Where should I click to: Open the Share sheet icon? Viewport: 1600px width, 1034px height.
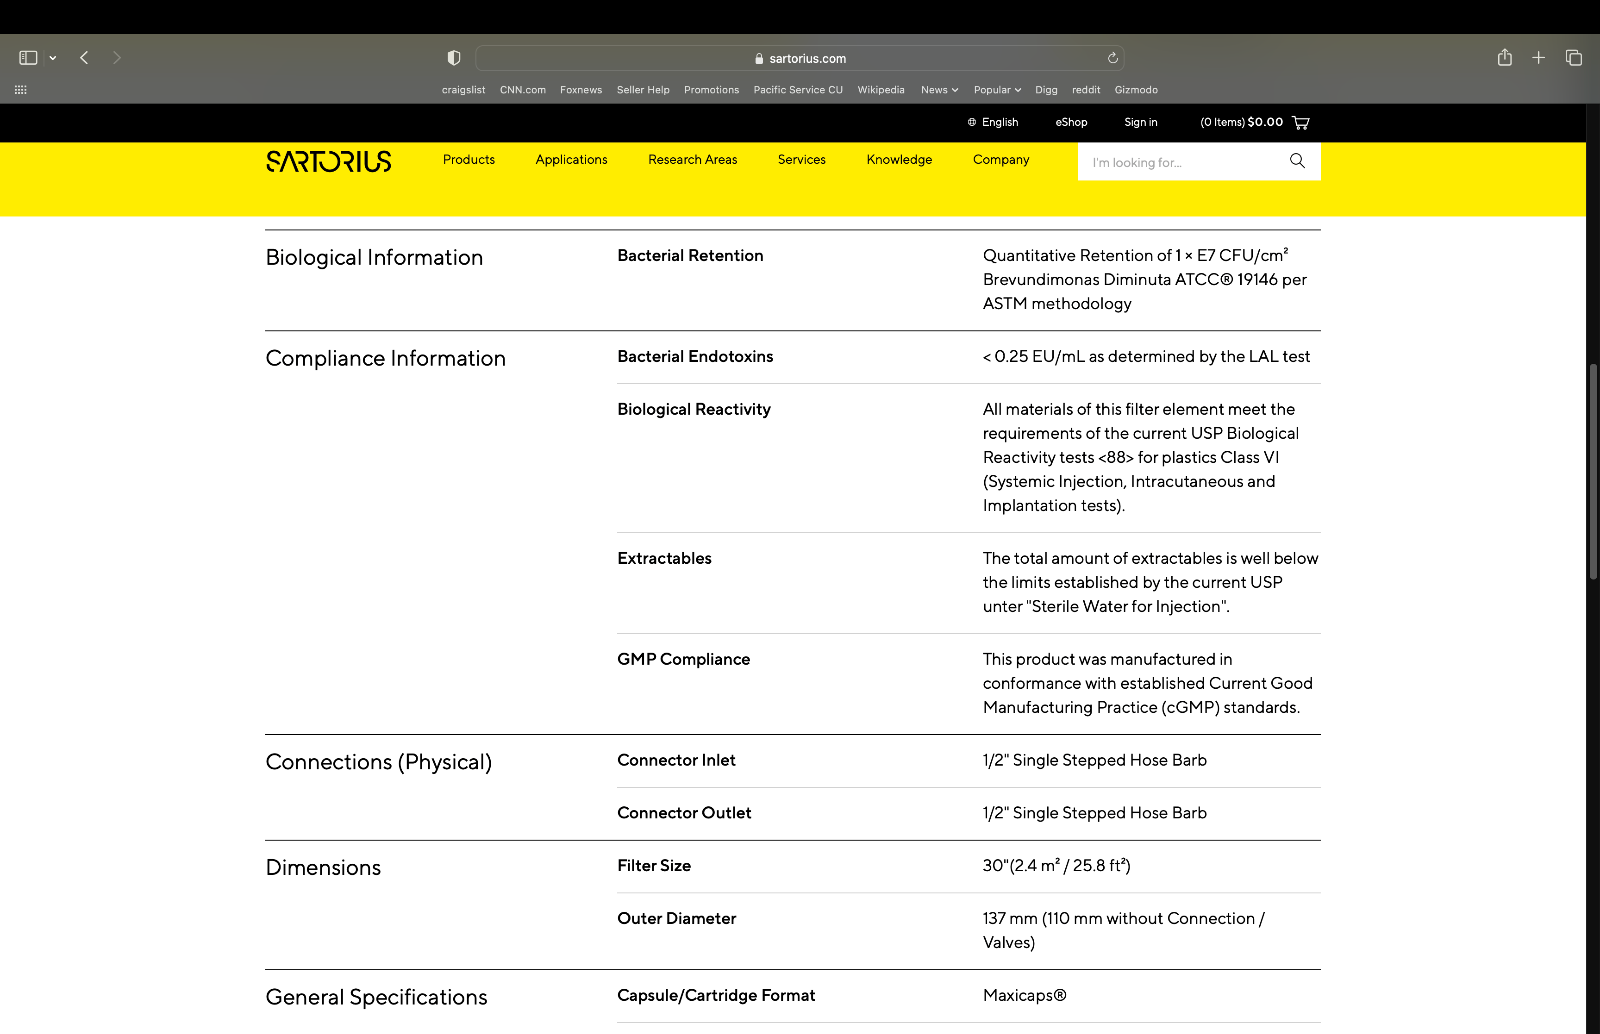pos(1504,57)
